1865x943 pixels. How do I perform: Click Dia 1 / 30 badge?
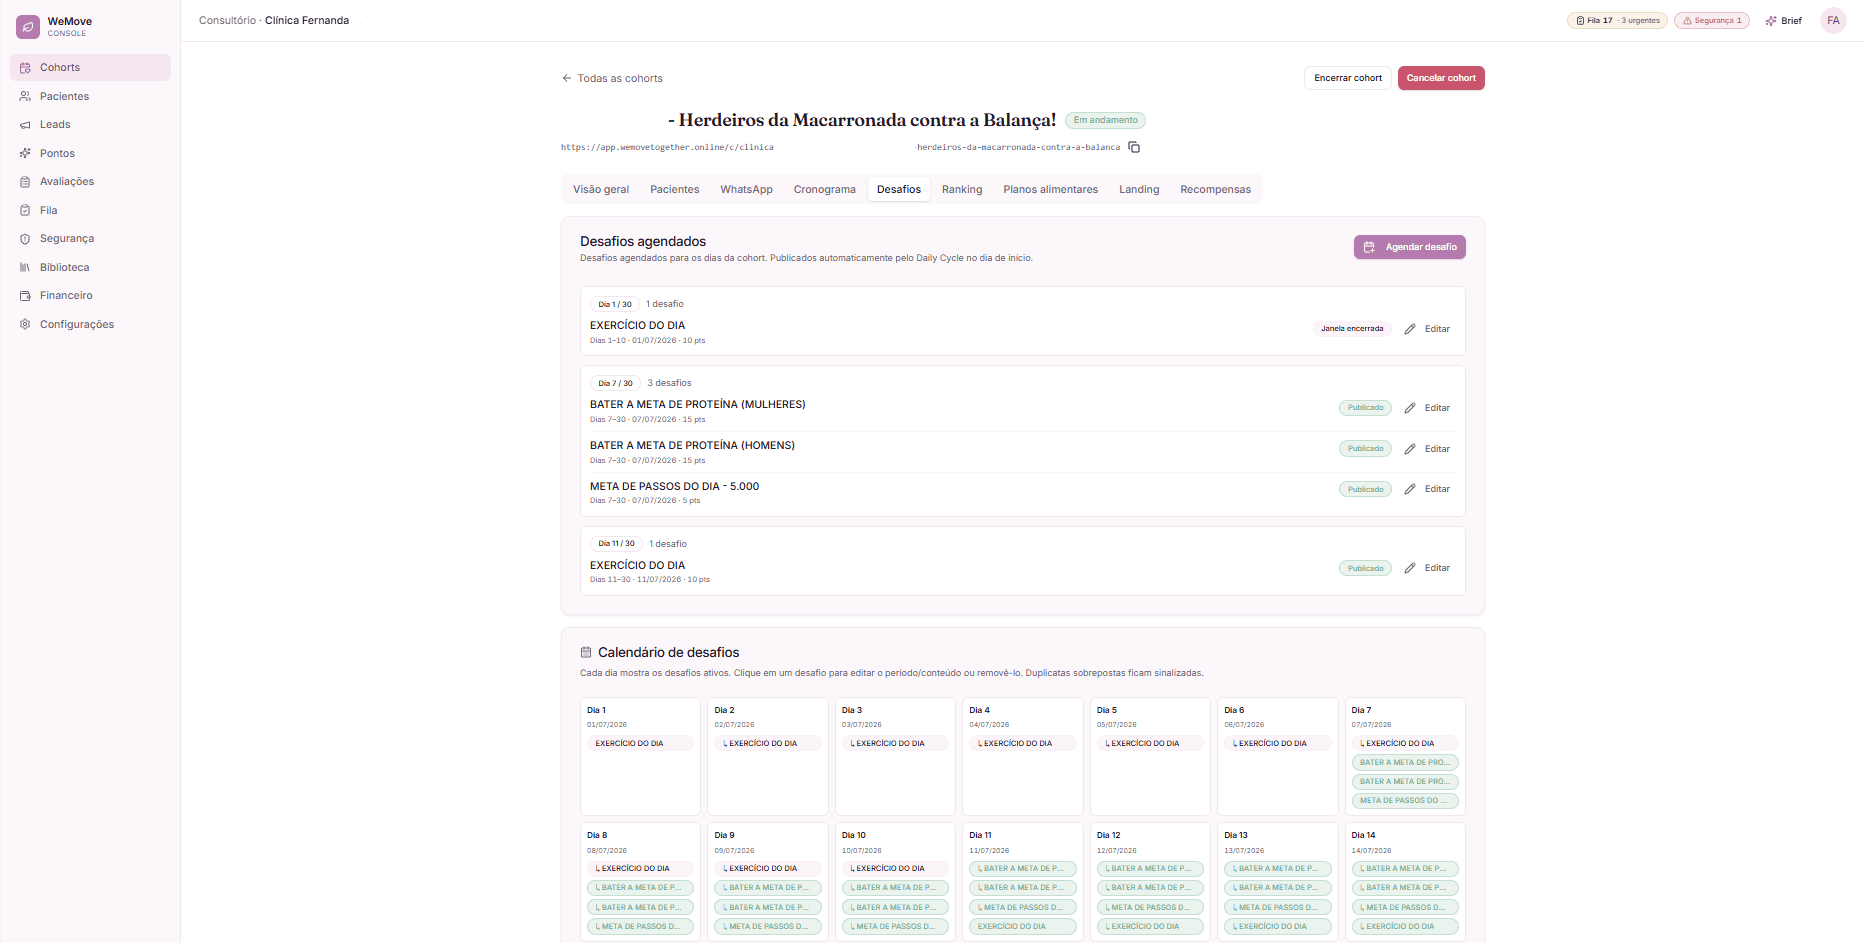615,304
